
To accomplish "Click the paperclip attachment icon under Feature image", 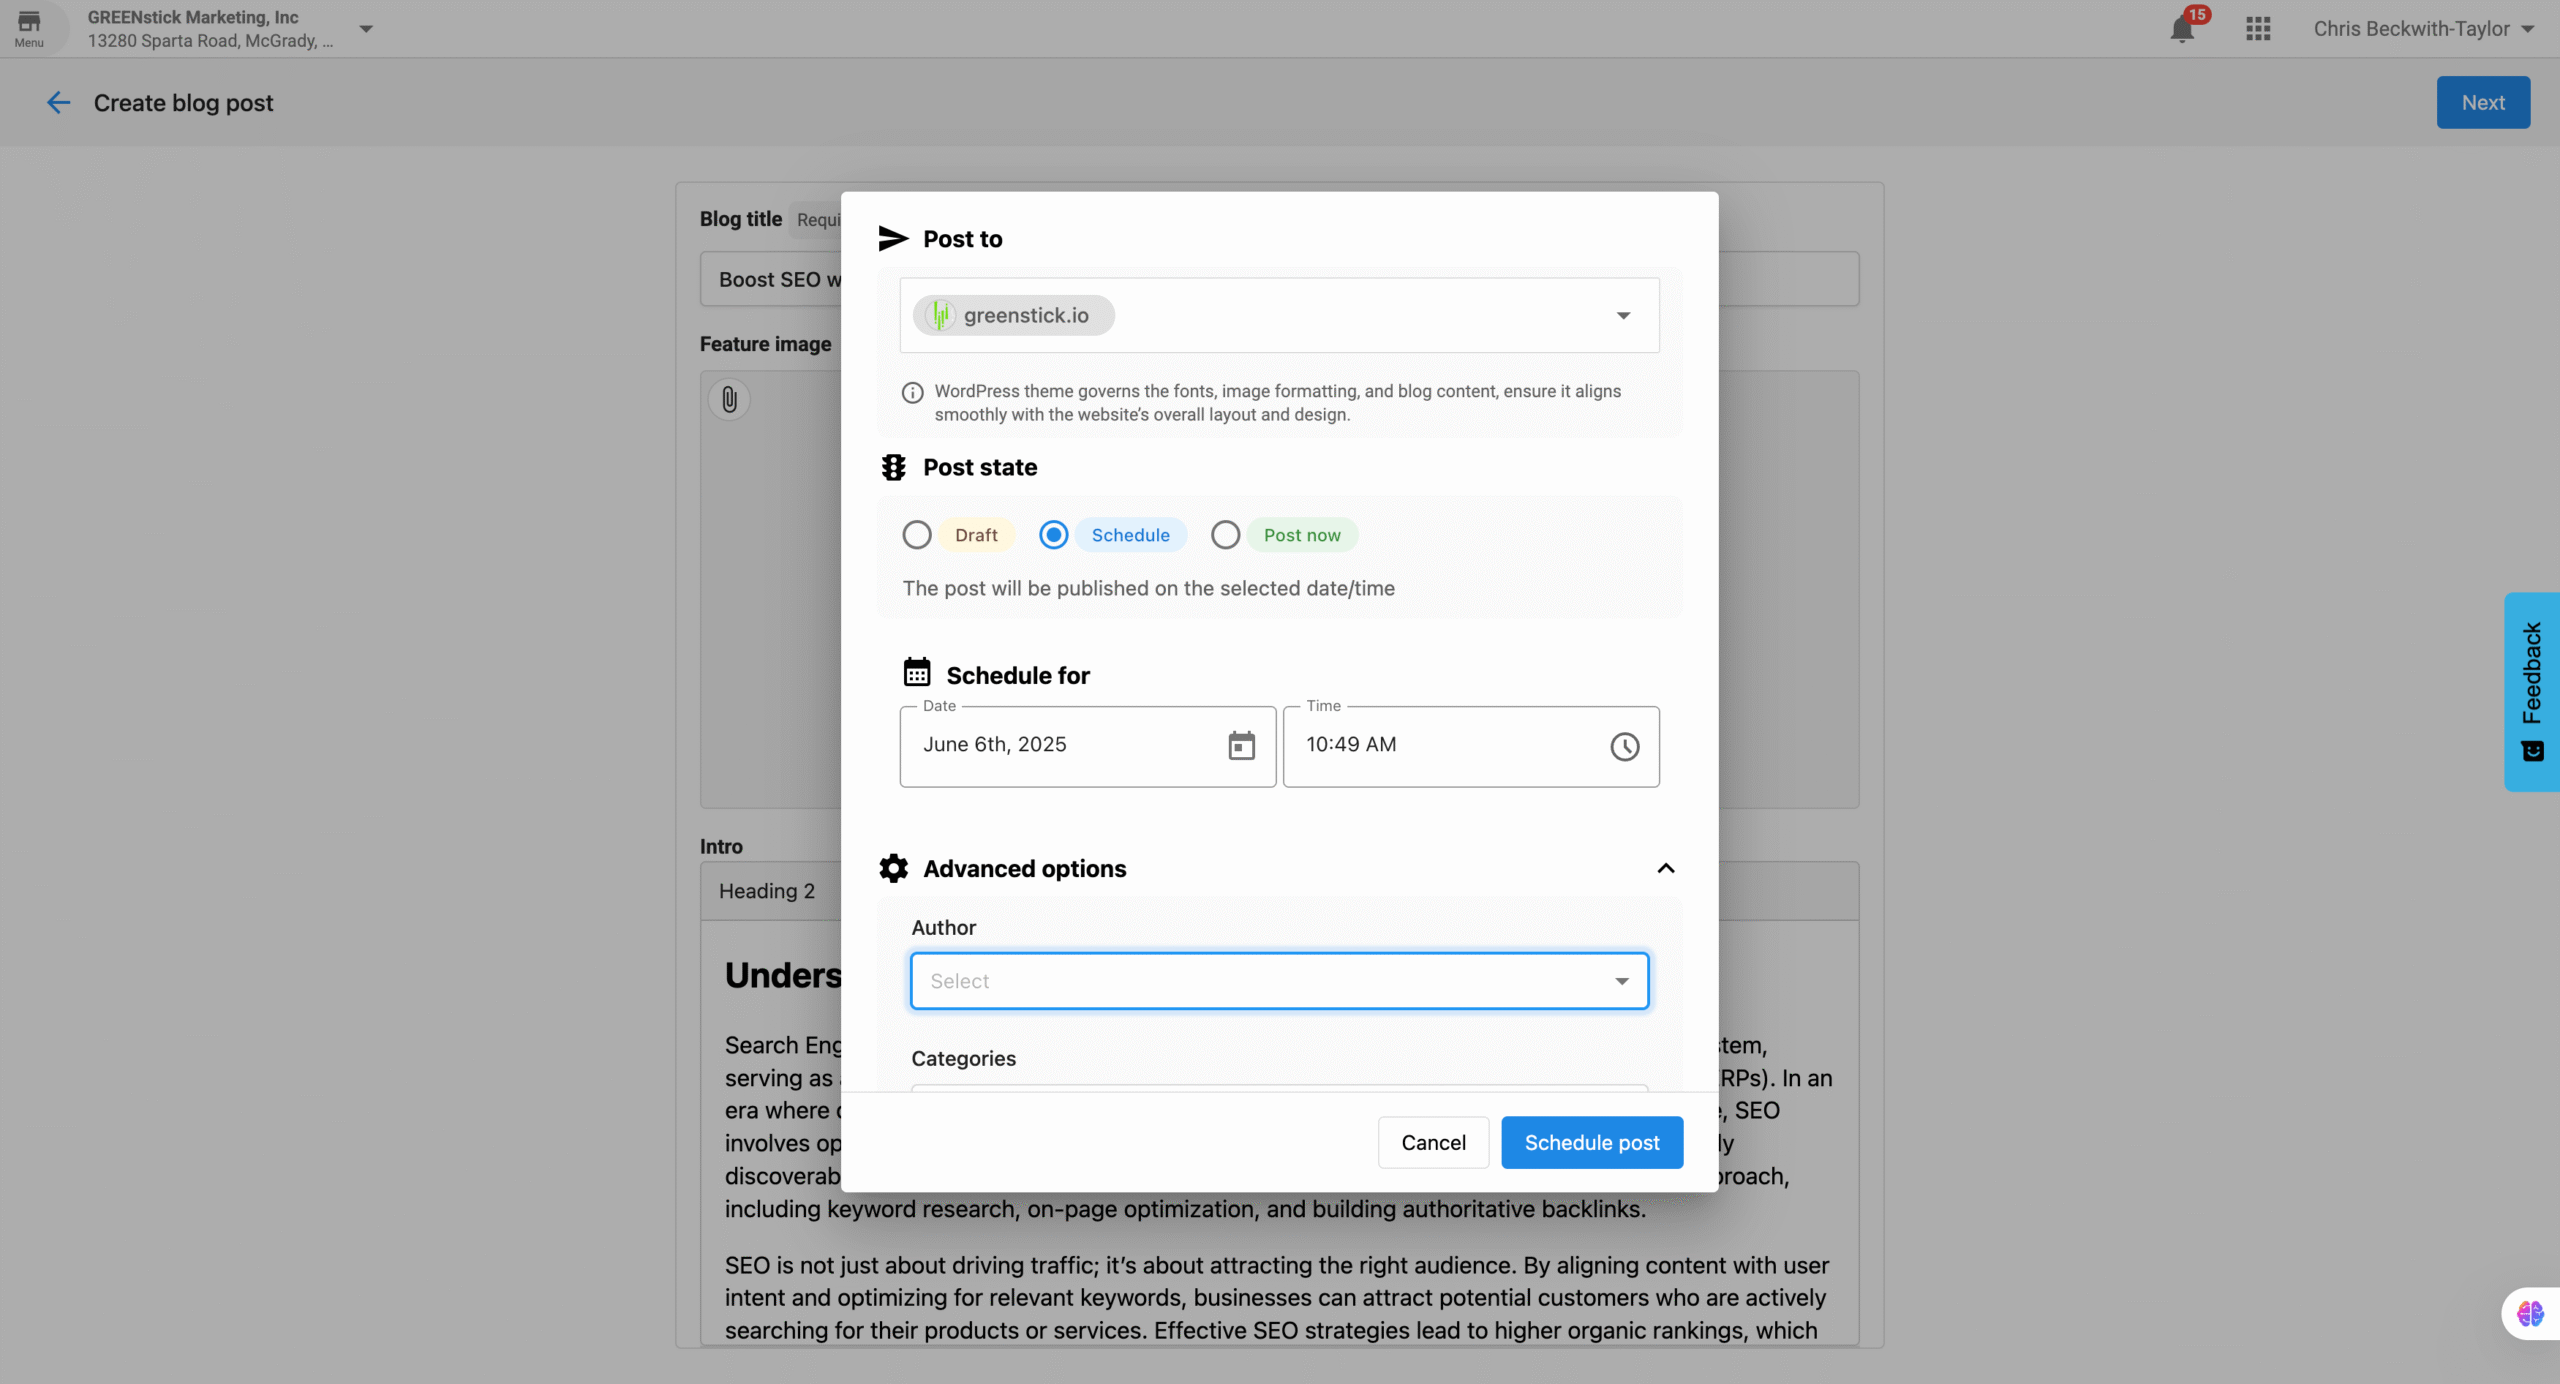I will (x=729, y=400).
